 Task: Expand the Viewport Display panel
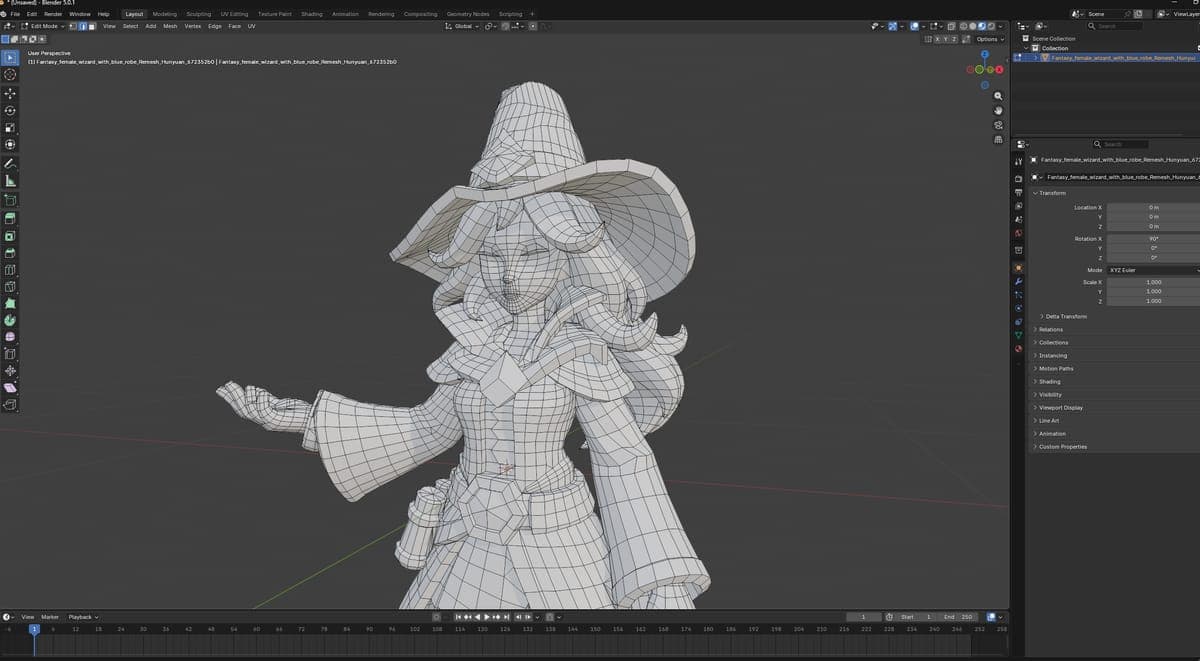click(1060, 407)
